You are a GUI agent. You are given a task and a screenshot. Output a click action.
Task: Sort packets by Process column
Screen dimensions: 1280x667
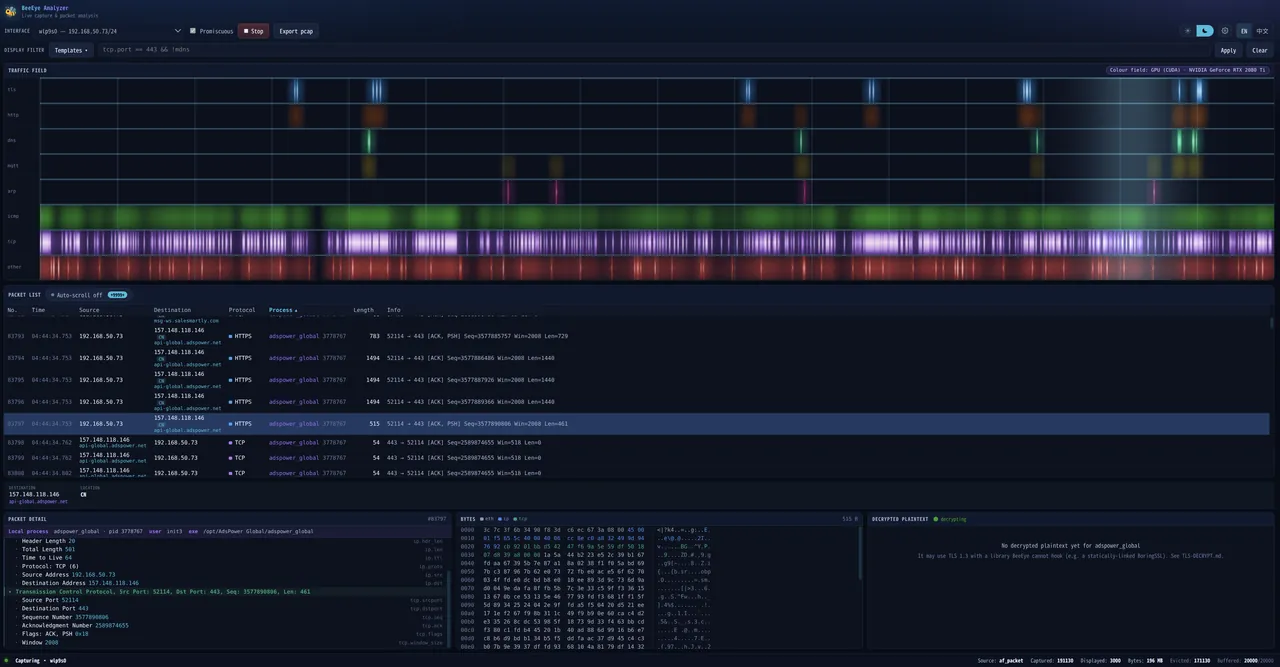point(283,310)
